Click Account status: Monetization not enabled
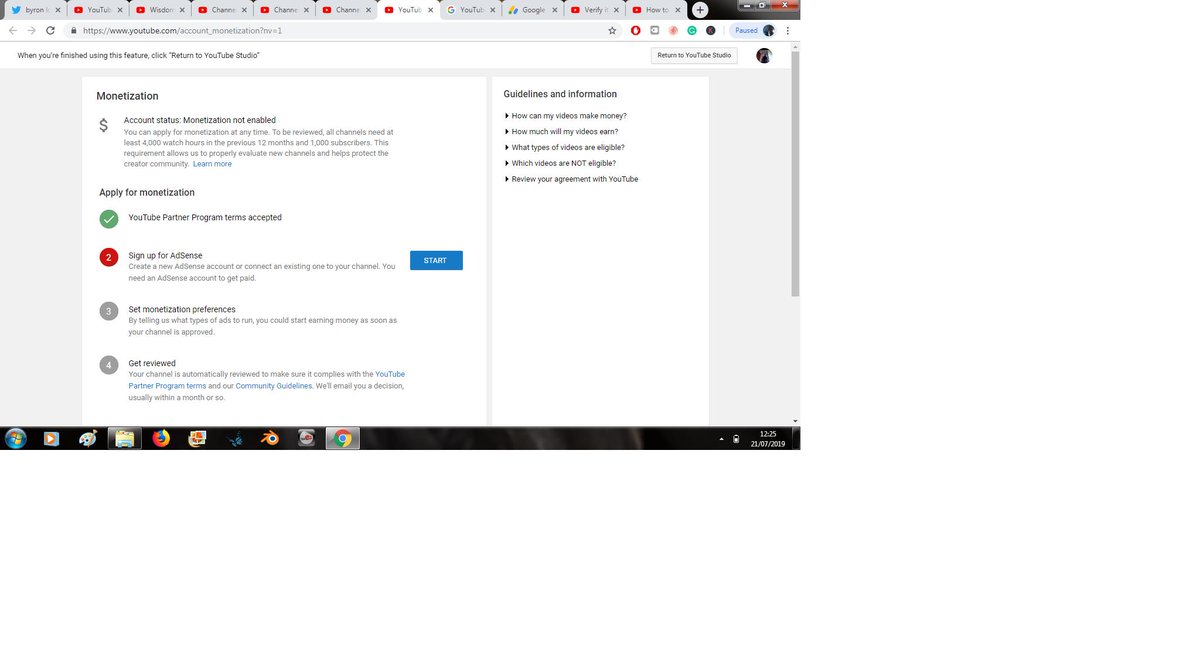The height and width of the screenshot is (672, 1200). click(200, 120)
